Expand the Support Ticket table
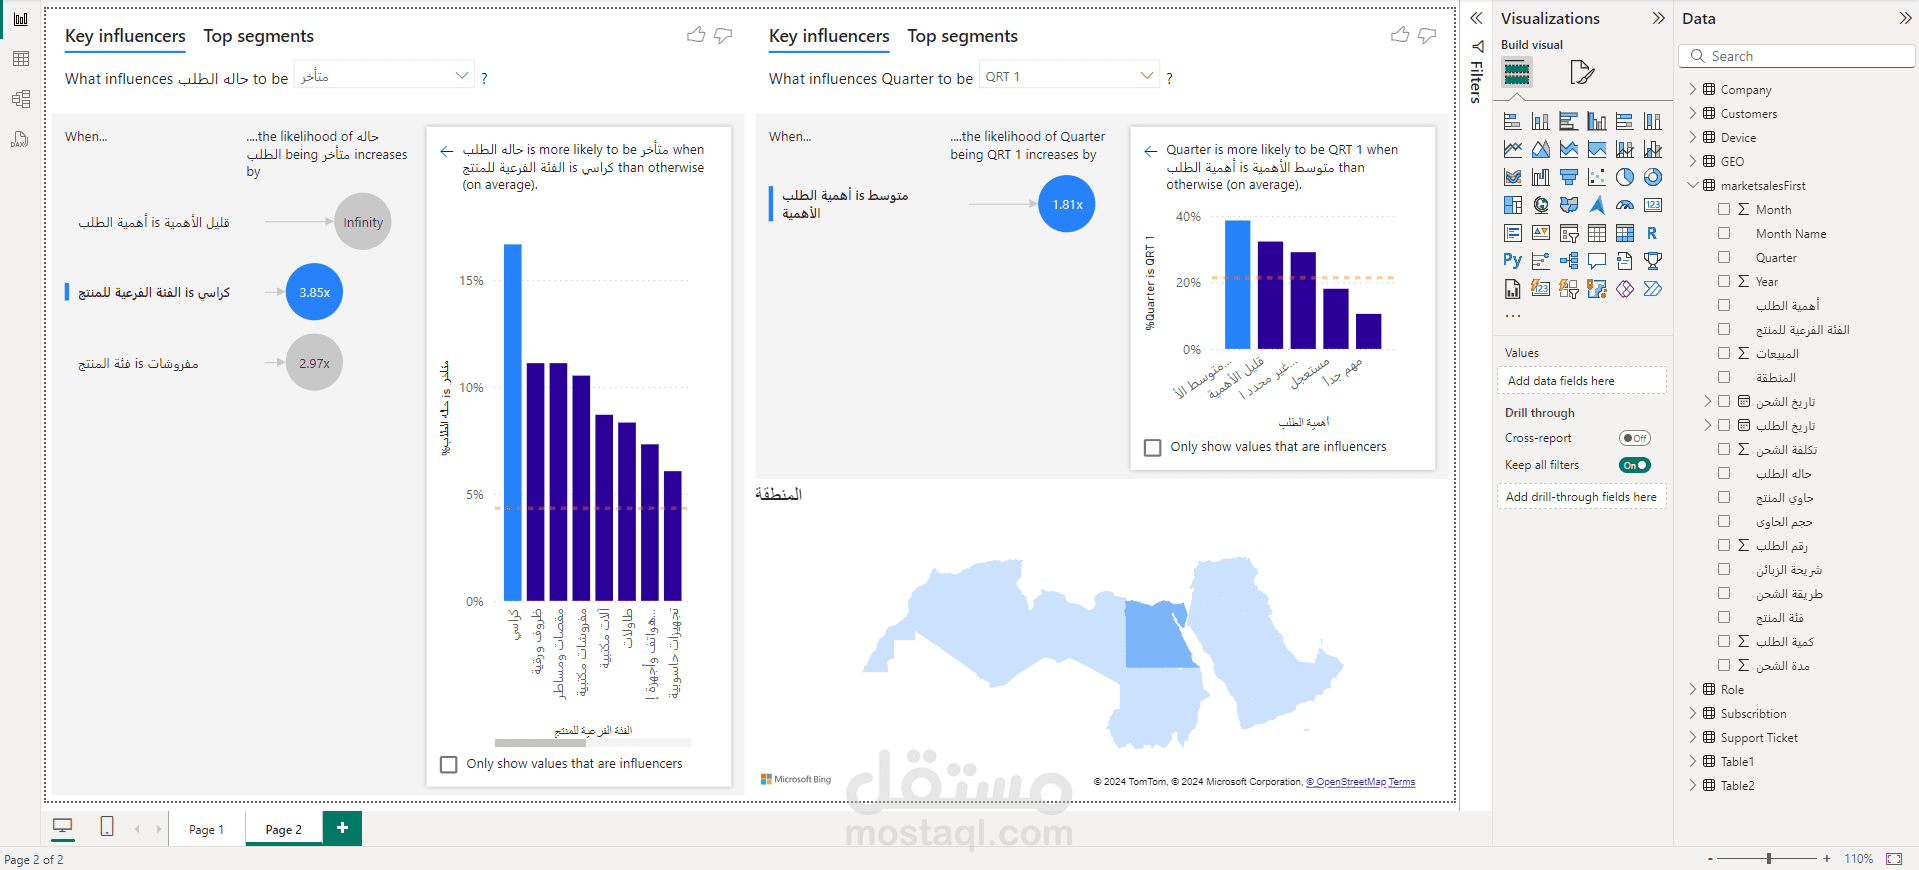Image resolution: width=1919 pixels, height=870 pixels. click(x=1693, y=737)
